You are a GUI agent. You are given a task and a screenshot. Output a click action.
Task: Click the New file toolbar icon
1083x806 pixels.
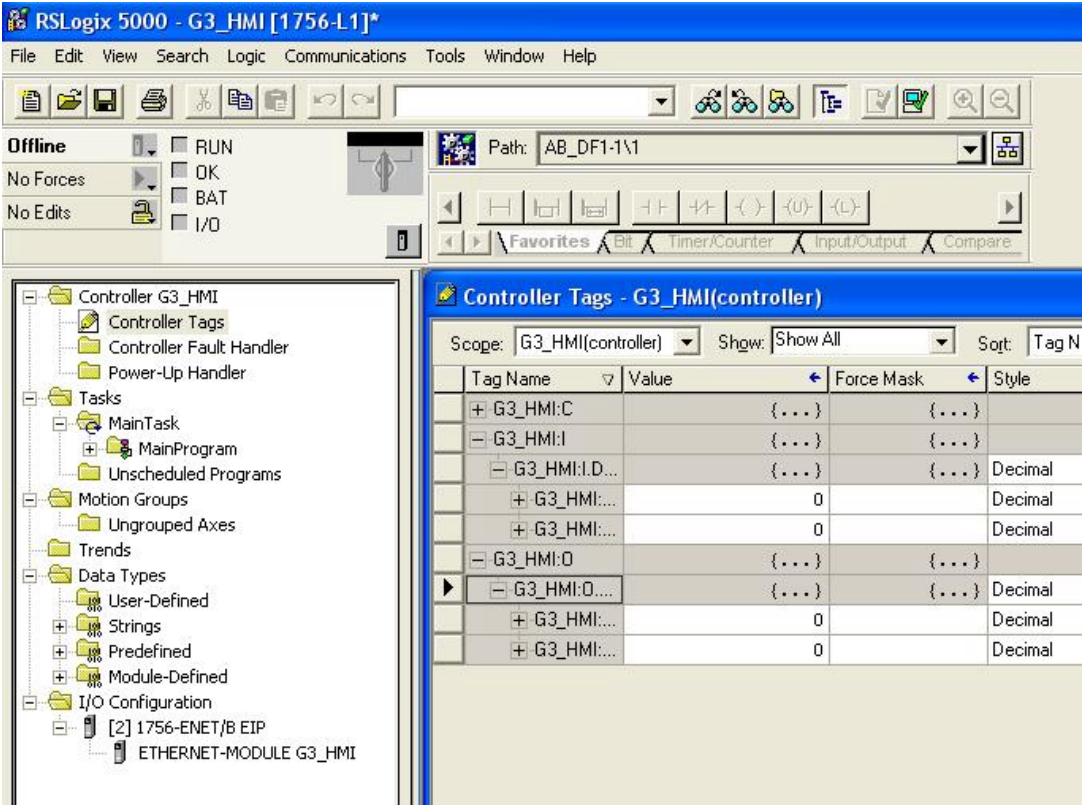click(x=30, y=102)
